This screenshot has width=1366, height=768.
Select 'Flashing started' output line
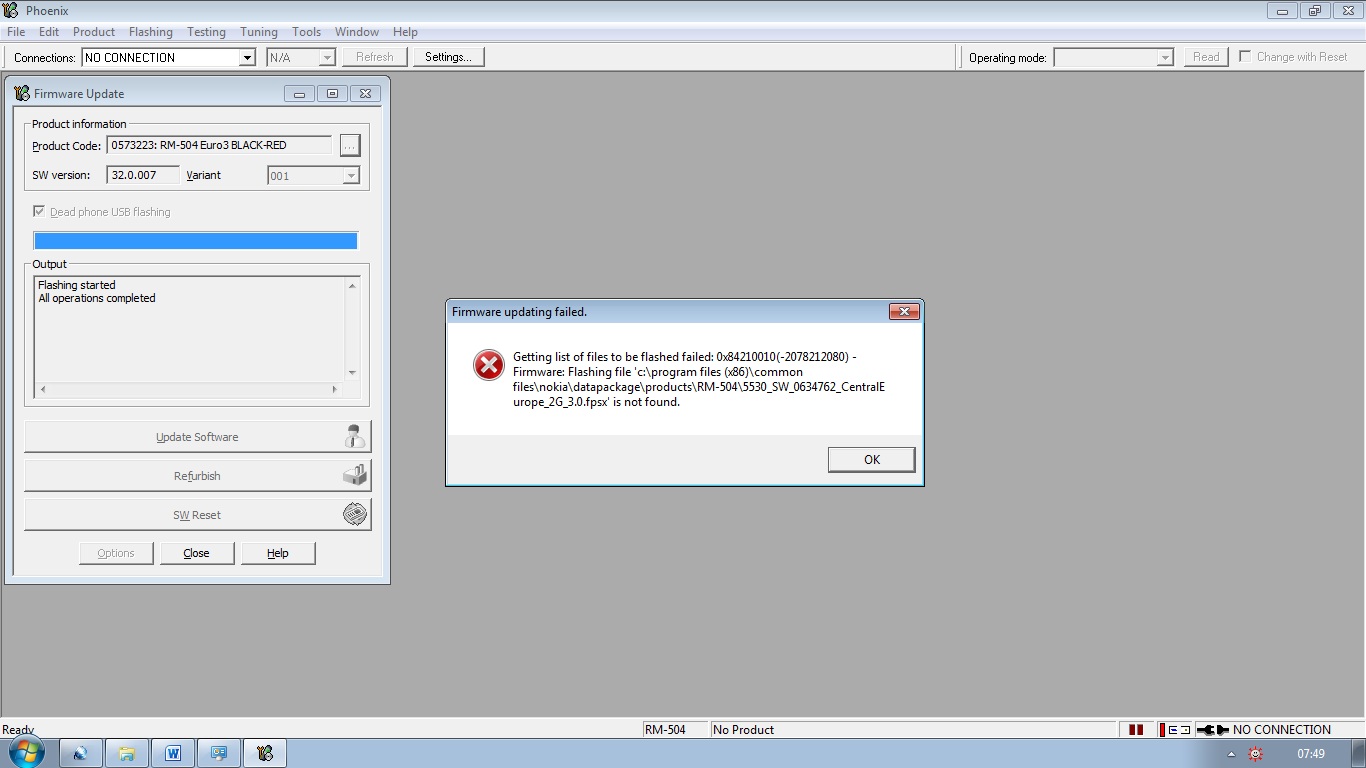(x=77, y=285)
